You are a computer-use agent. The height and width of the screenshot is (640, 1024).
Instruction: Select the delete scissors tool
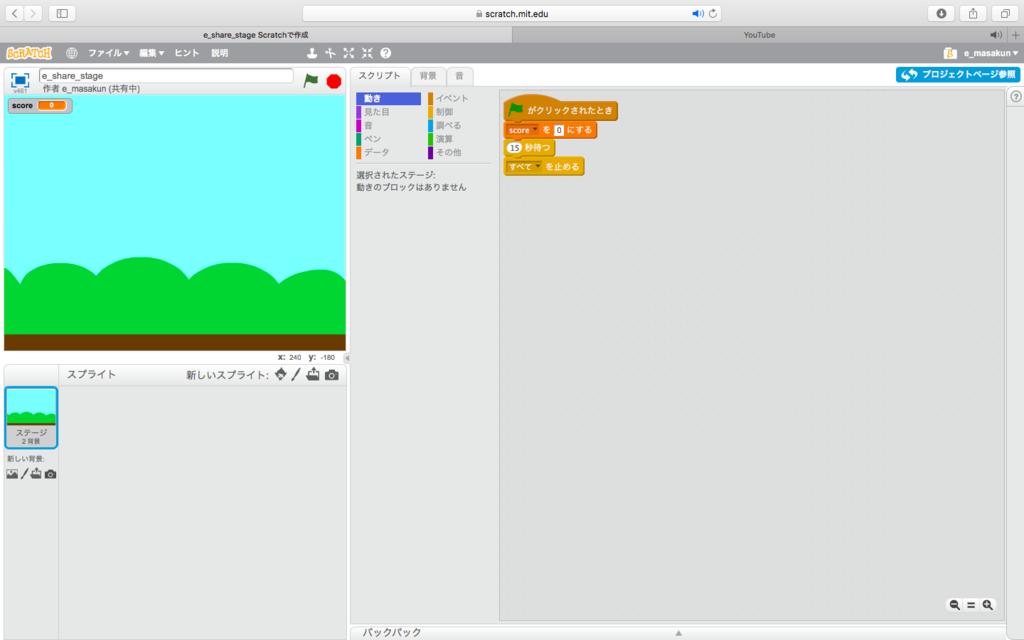330,53
